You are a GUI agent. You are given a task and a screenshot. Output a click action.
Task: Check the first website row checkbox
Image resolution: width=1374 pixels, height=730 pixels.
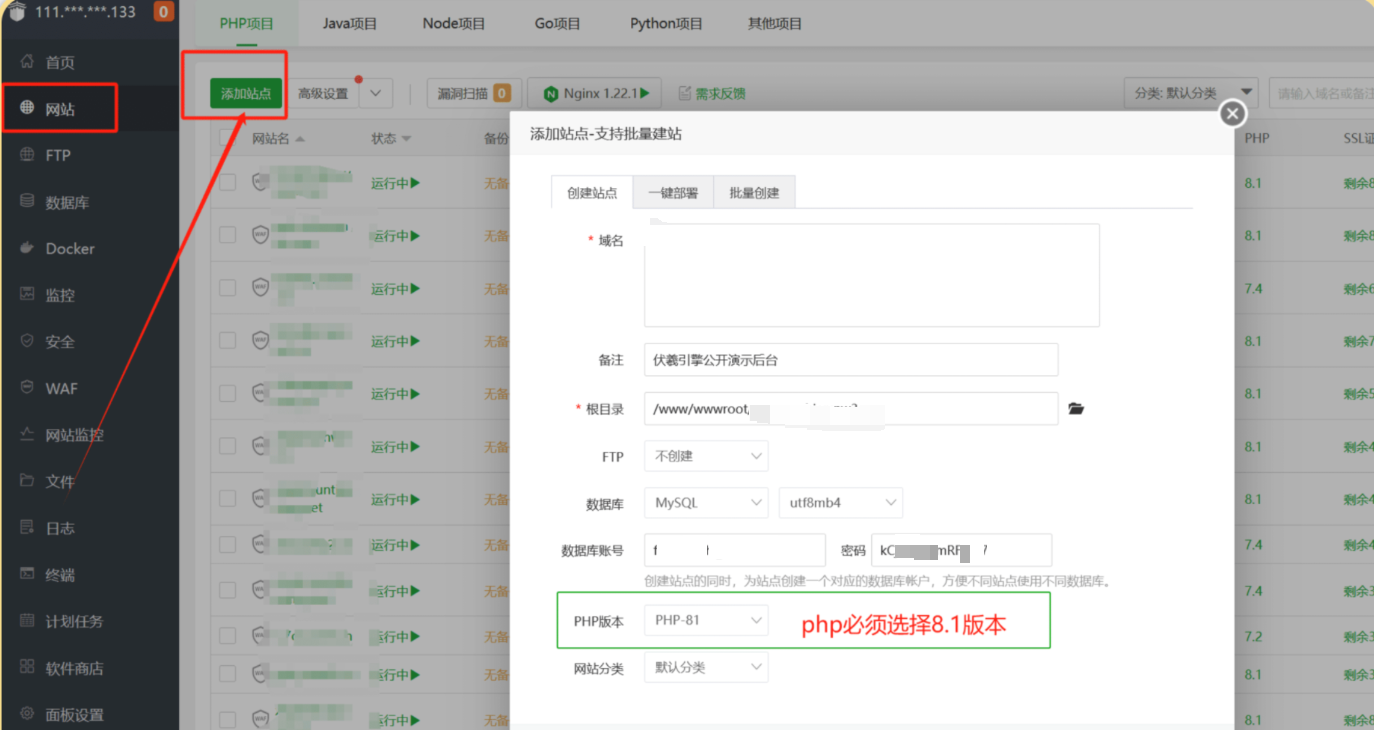click(x=226, y=182)
